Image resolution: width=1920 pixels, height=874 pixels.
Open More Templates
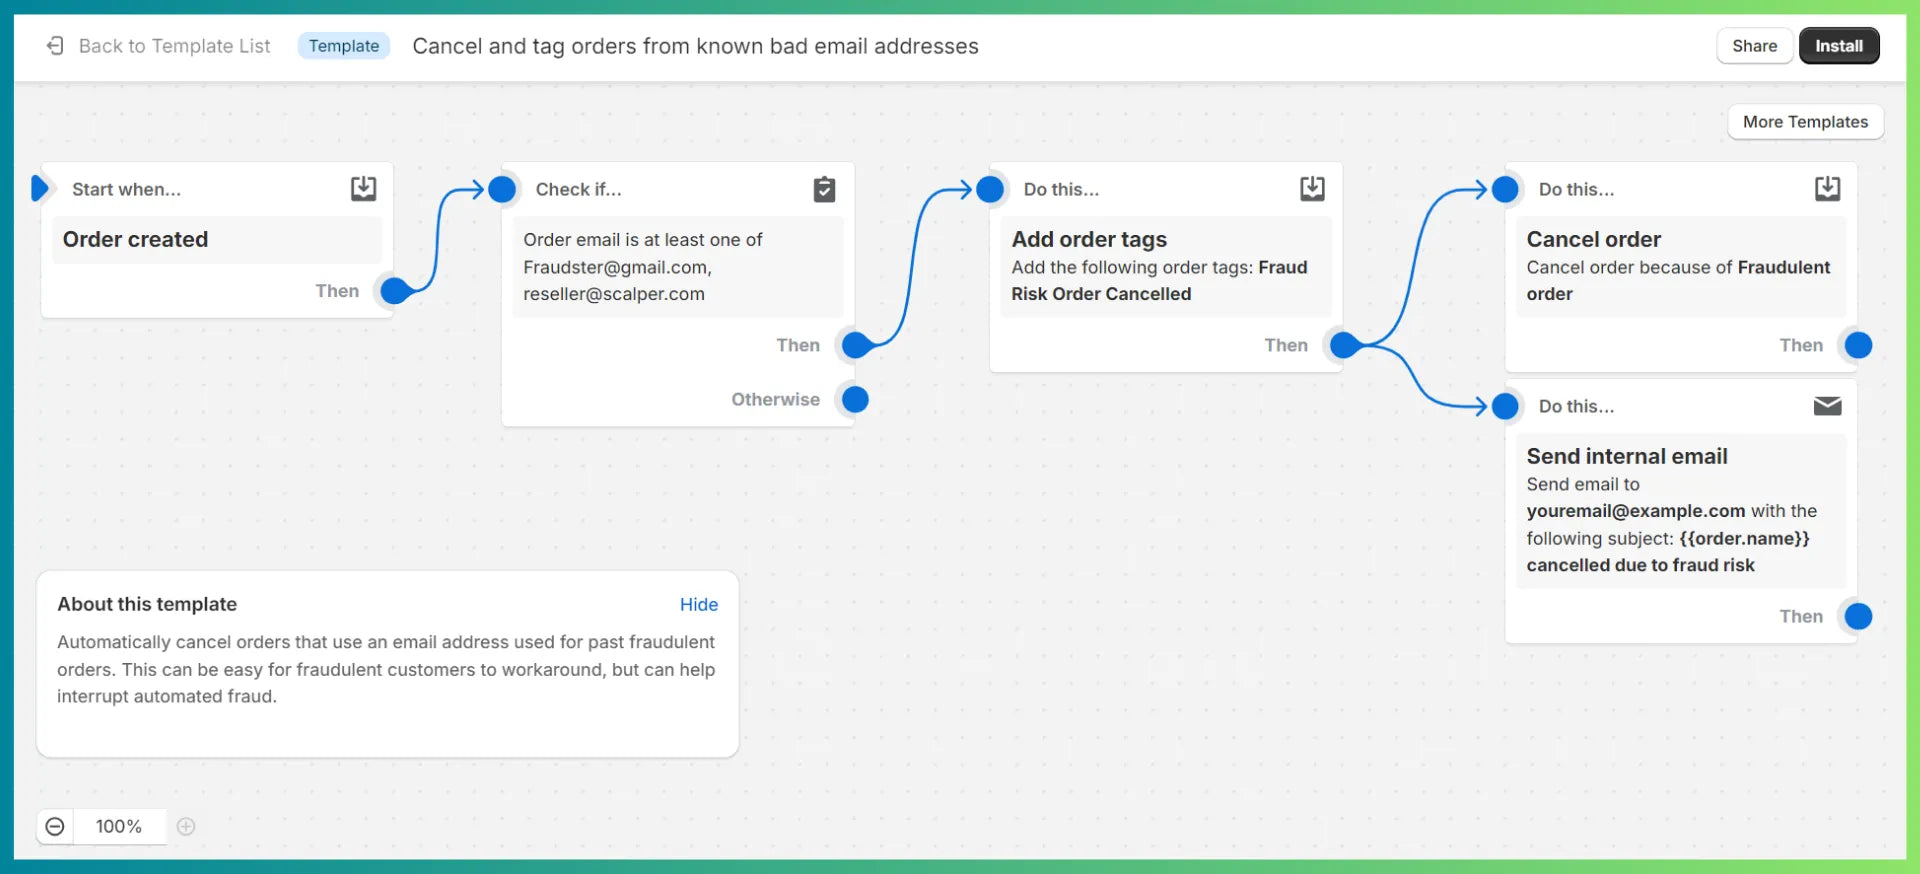click(1805, 122)
